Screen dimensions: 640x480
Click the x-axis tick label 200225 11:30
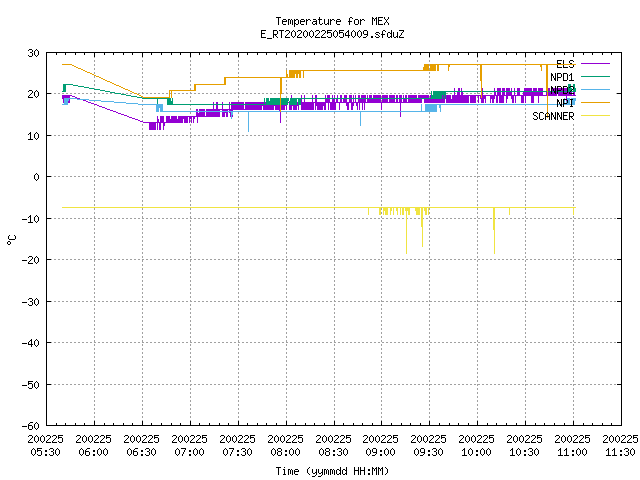620,446
